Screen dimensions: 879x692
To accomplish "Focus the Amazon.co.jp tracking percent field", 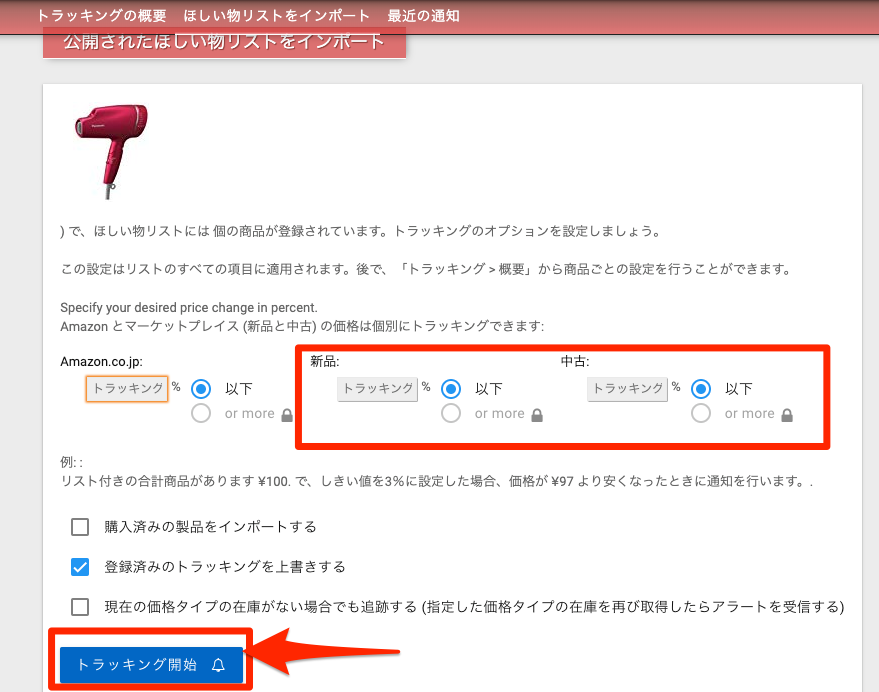I will pyautogui.click(x=127, y=389).
